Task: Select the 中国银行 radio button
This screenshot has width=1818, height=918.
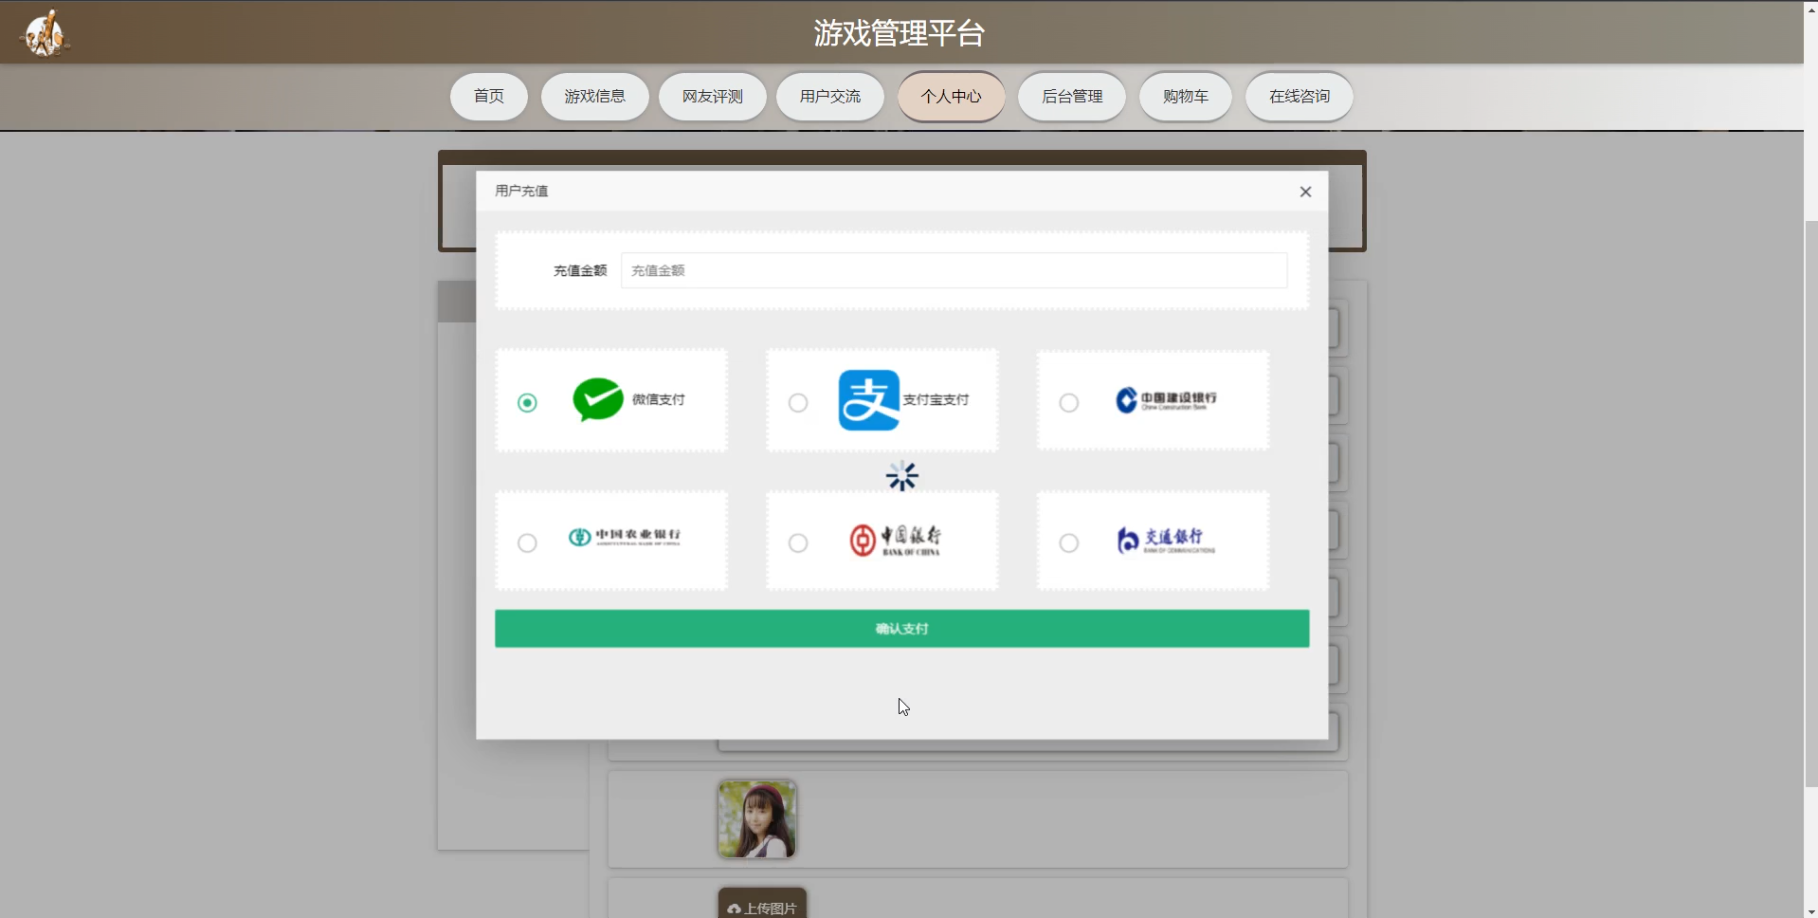Action: (798, 542)
